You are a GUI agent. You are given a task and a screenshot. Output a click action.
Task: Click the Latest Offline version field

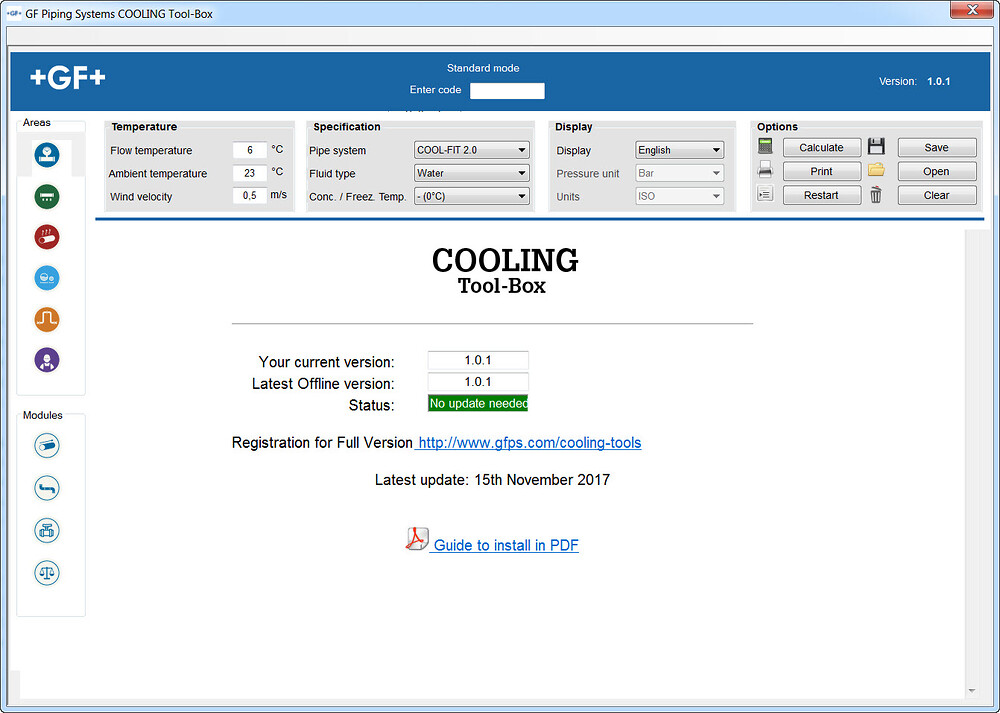point(478,382)
